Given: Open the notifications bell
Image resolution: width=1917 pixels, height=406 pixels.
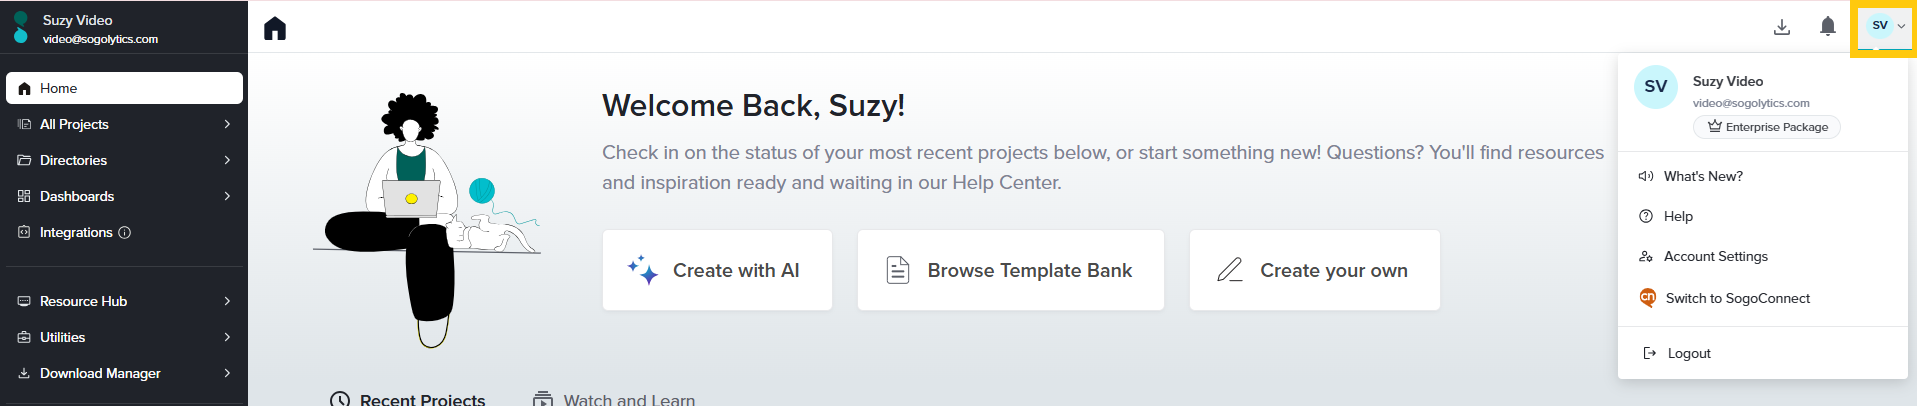Looking at the screenshot, I should point(1827,27).
